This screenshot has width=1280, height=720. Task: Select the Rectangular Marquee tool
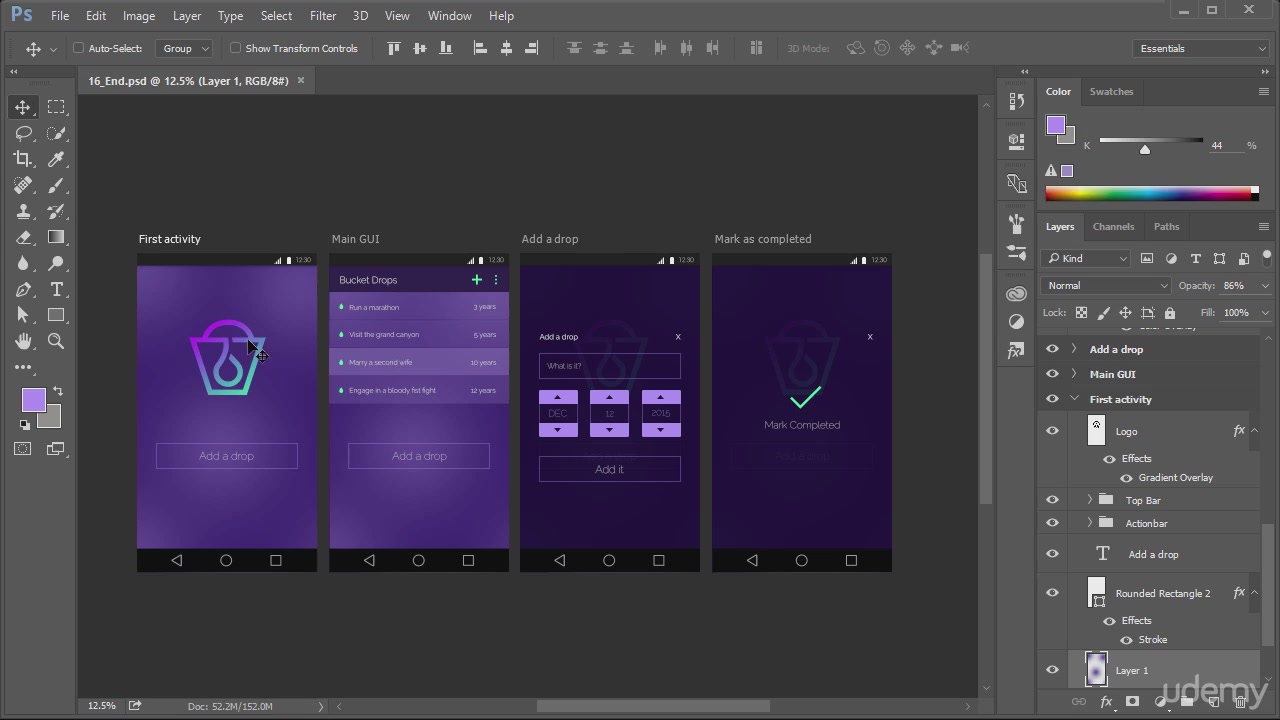pos(56,107)
